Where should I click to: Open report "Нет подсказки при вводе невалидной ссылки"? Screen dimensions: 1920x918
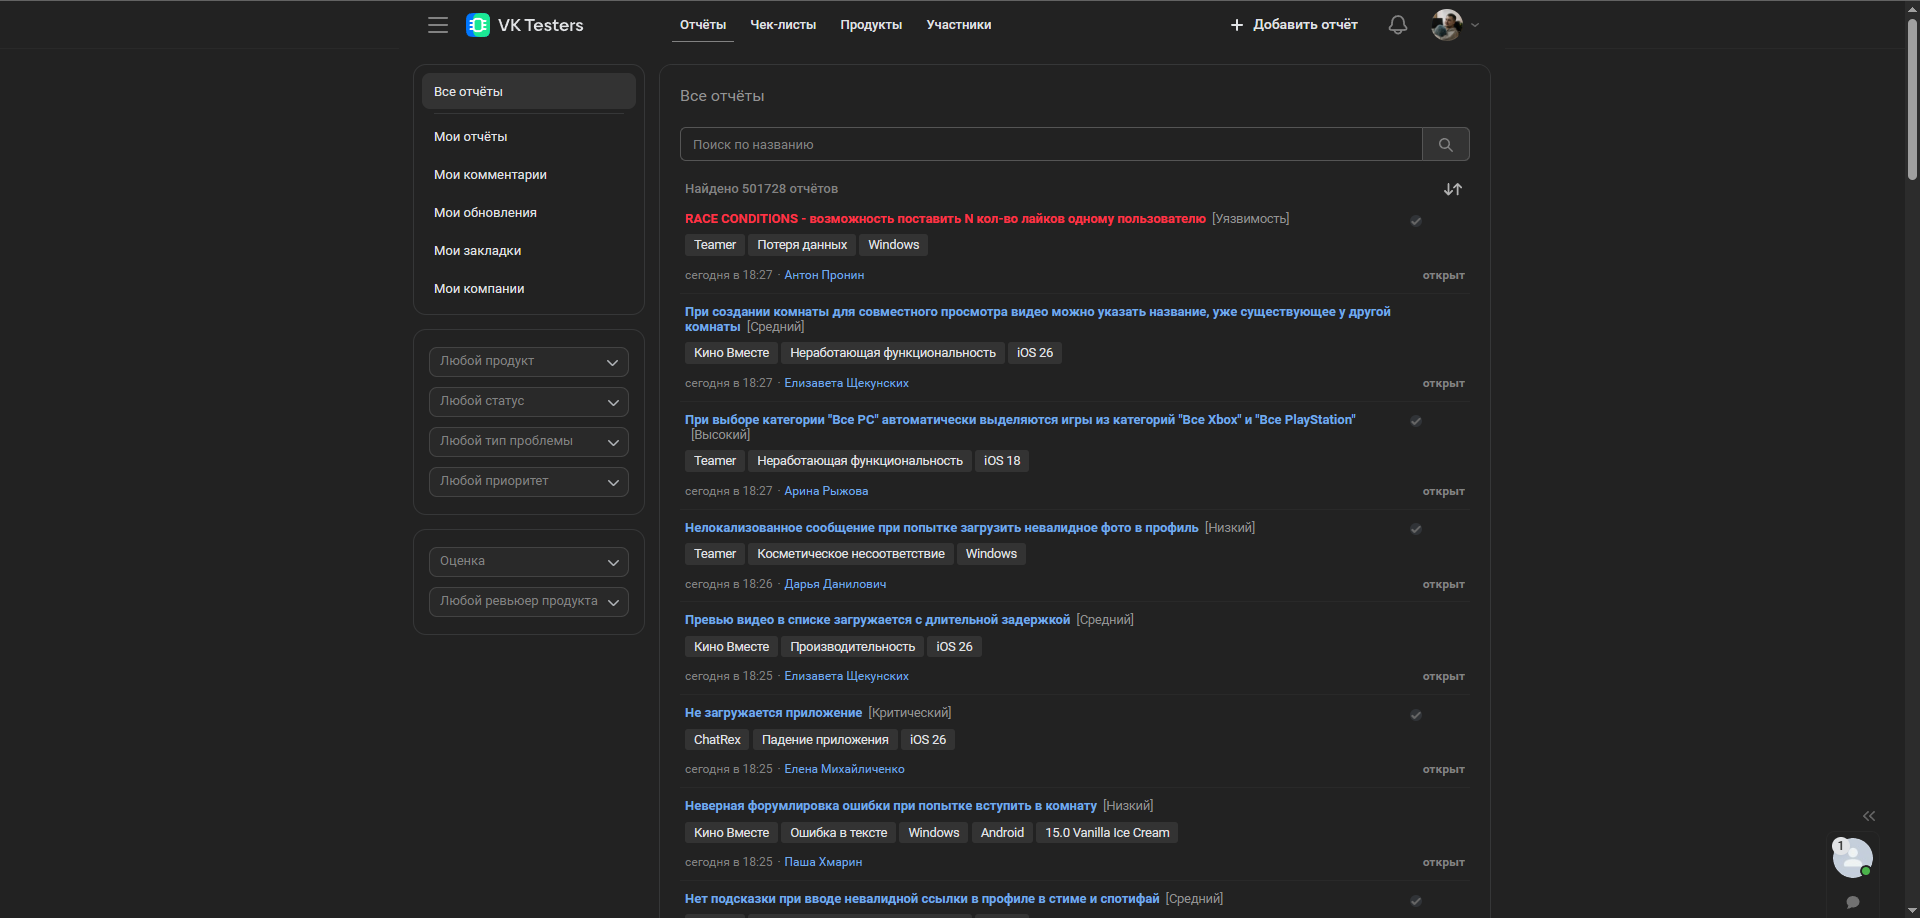pyautogui.click(x=922, y=899)
